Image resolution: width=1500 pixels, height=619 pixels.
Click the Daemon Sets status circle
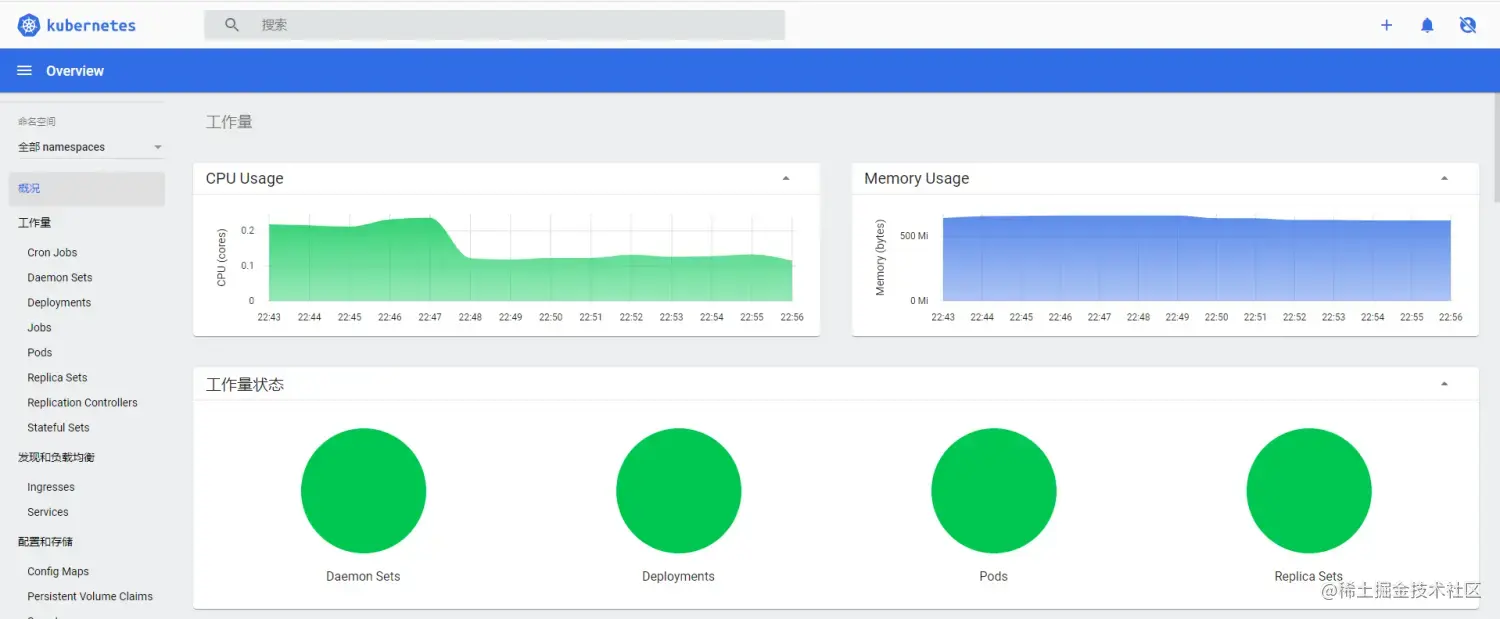(x=363, y=491)
